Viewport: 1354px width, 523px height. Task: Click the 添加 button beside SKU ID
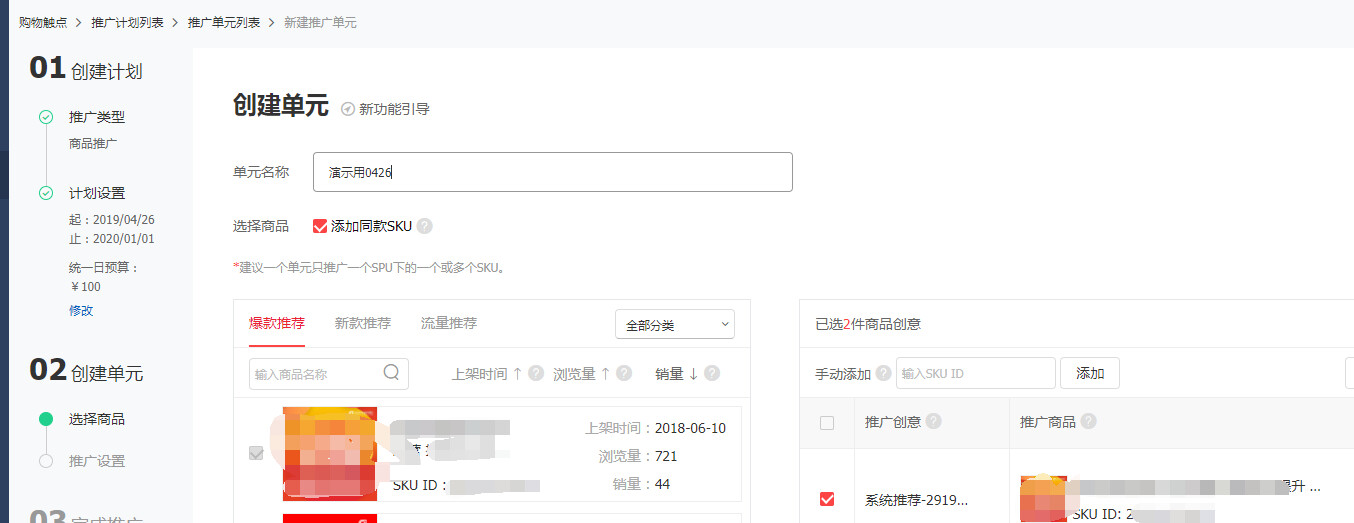1090,373
